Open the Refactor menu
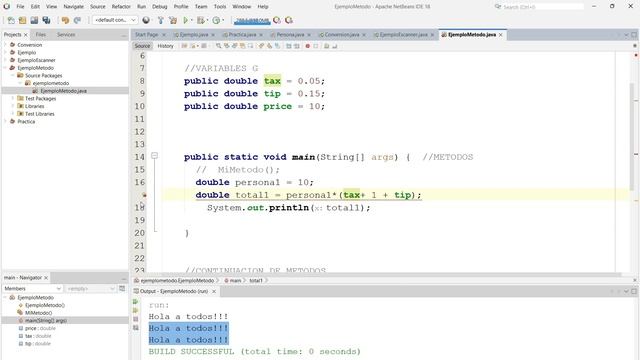The width and height of the screenshot is (640, 360). pos(121,7)
